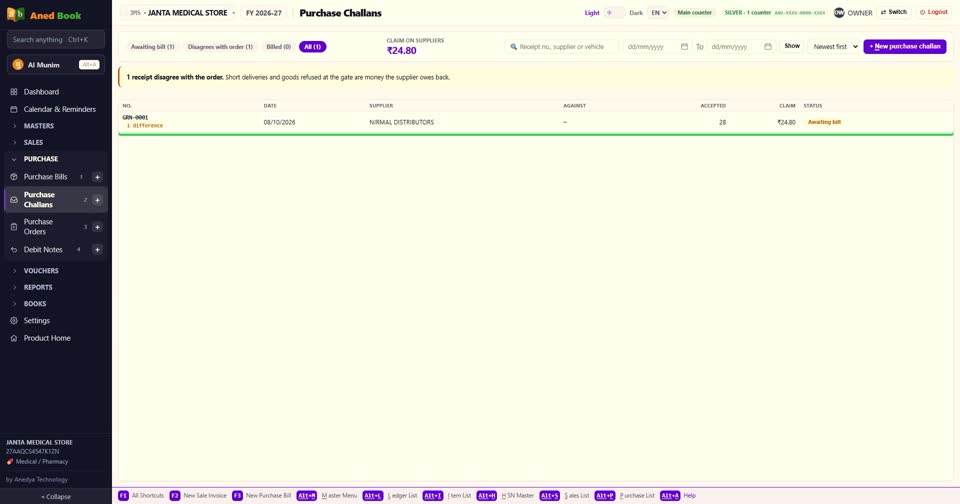Screen dimensions: 960x504
Task: Click the Product Home house icon
Action: [x=14, y=338]
